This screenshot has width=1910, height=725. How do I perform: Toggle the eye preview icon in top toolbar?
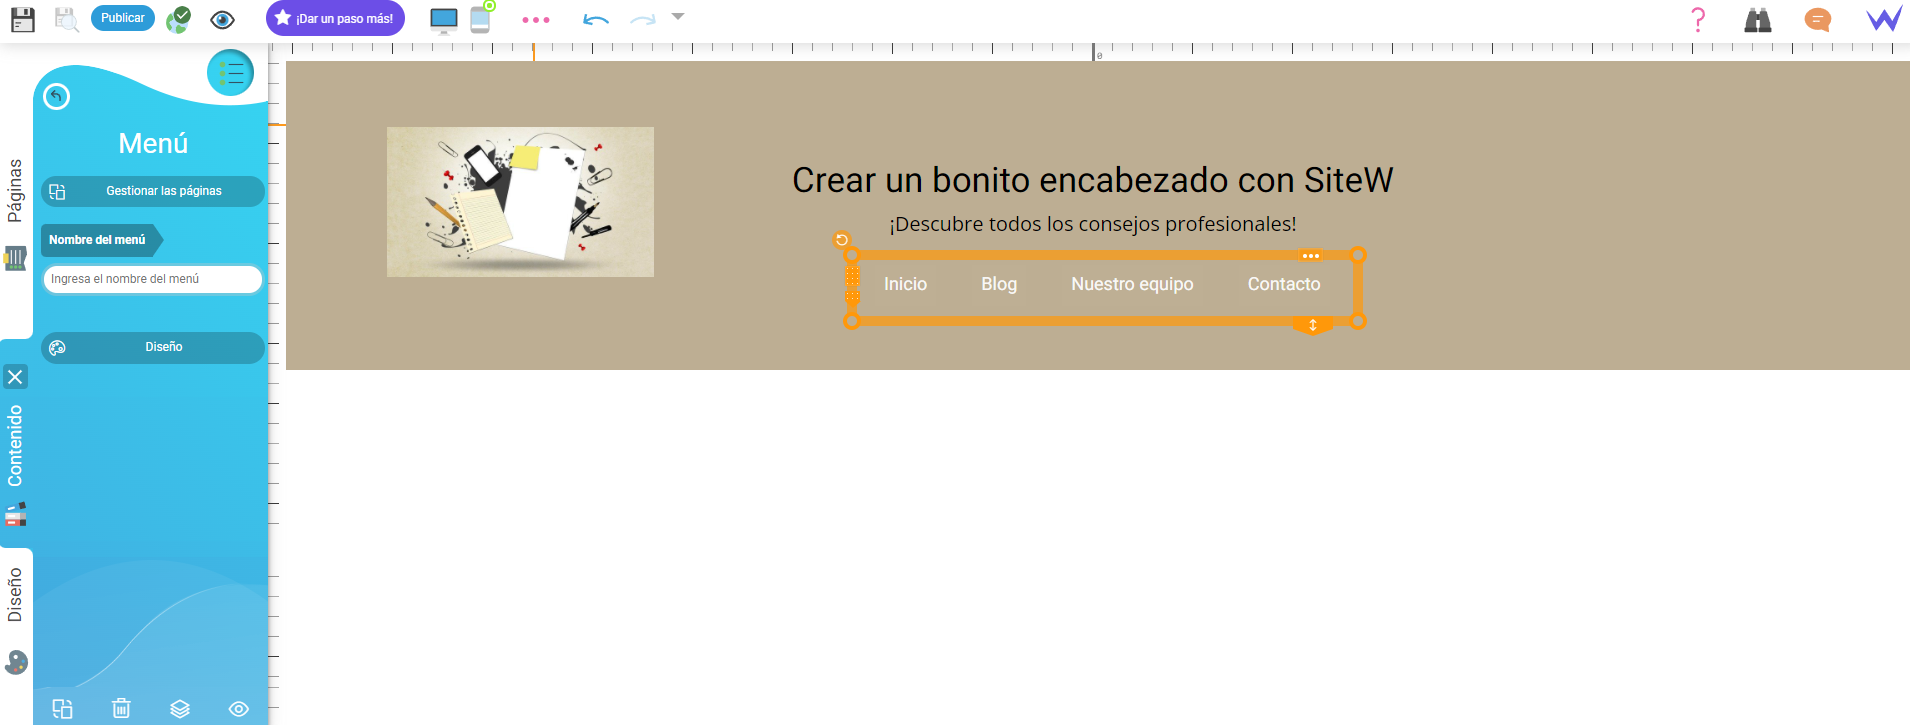coord(223,19)
